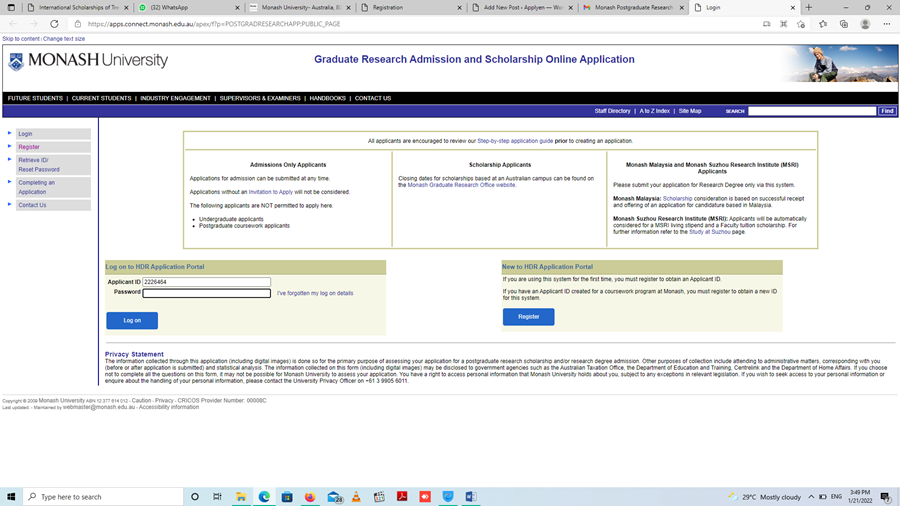
Task: Open Adobe Acrobat from the taskbar
Action: (402, 497)
